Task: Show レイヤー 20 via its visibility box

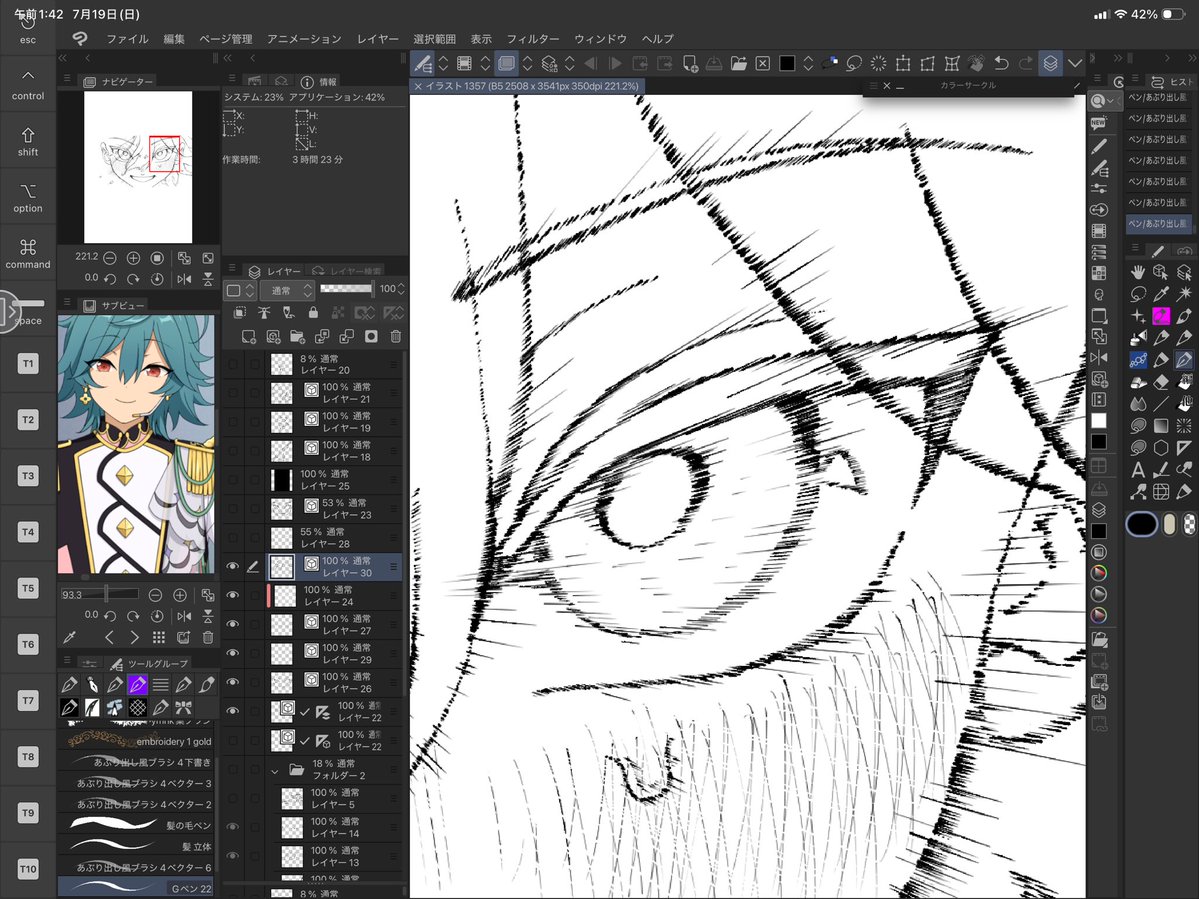Action: click(232, 365)
